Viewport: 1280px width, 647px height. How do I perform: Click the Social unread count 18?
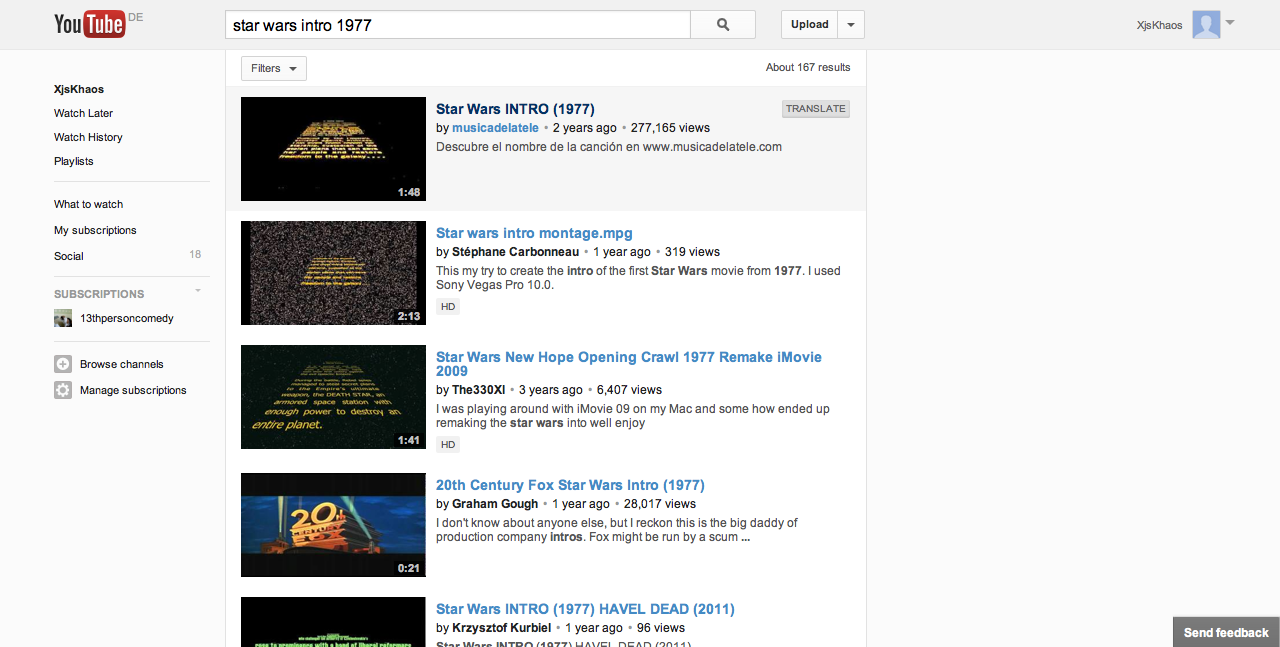(x=195, y=255)
